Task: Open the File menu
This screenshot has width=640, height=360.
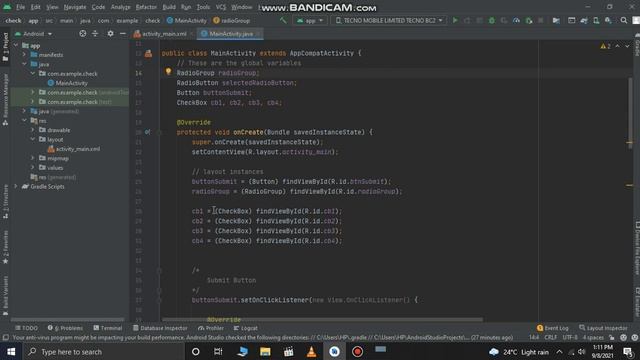Action: (x=20, y=7)
